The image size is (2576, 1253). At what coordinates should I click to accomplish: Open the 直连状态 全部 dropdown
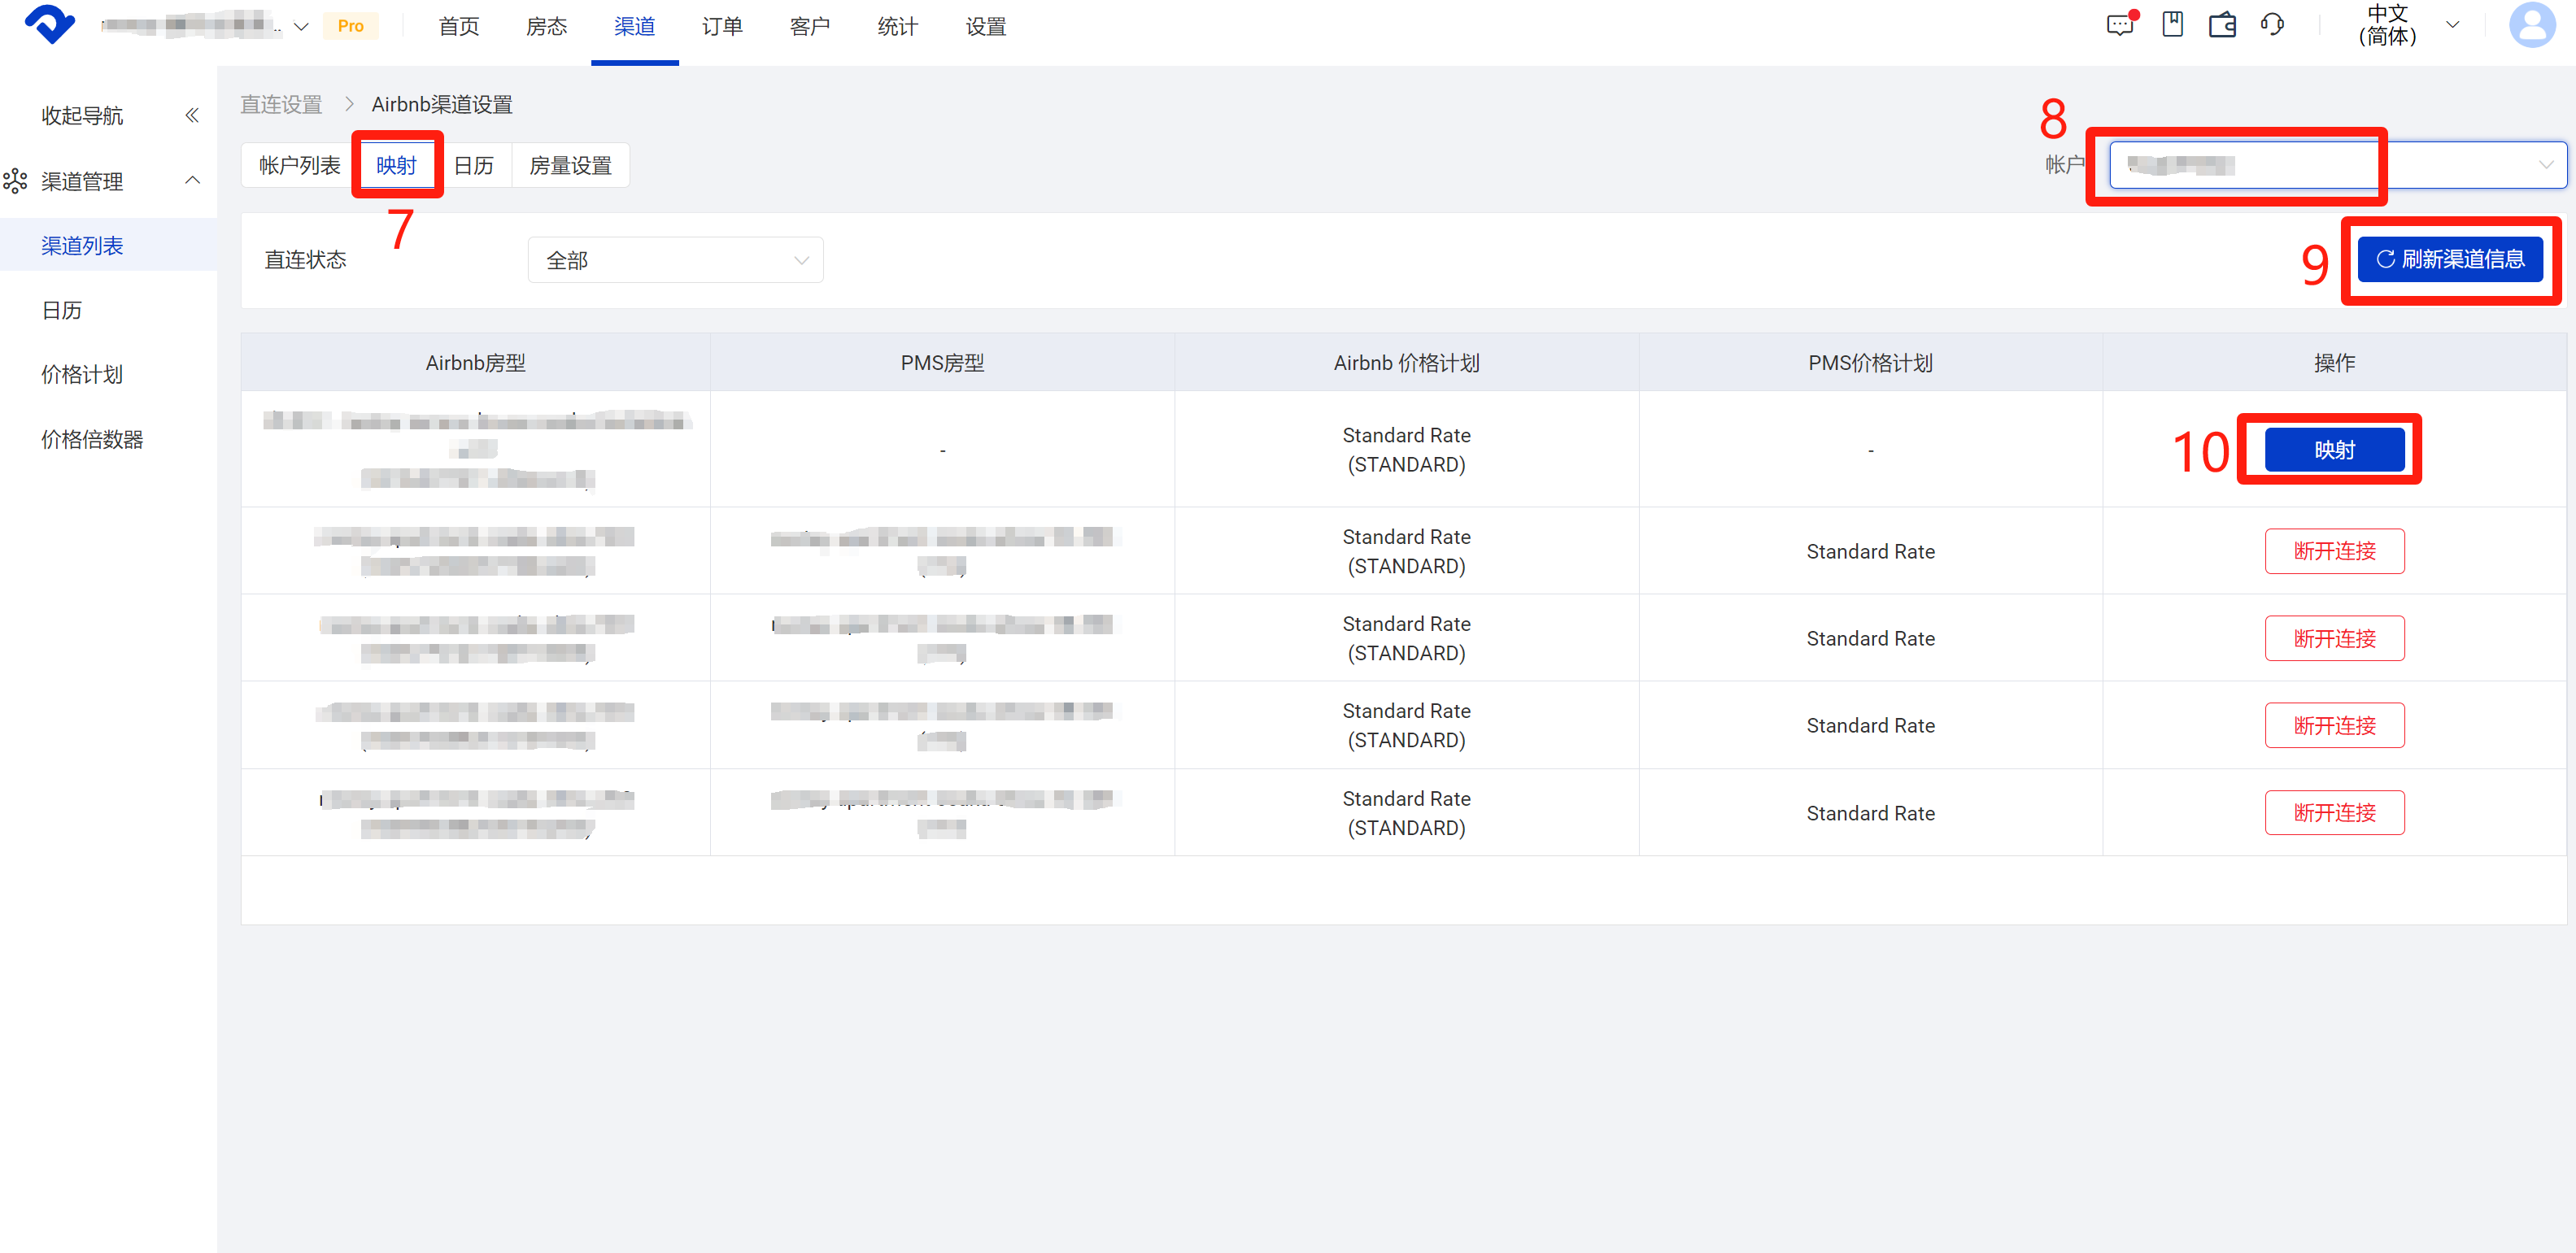coord(675,260)
